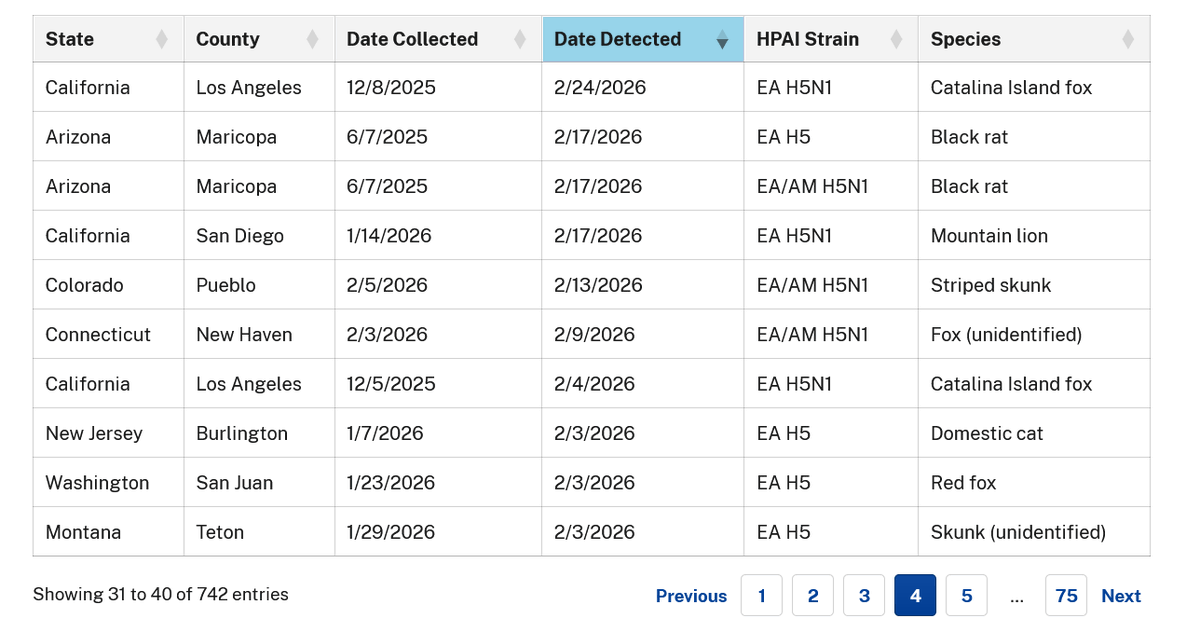The height and width of the screenshot is (632, 1200).
Task: Click the Connecticut state cell
Action: [x=108, y=334]
